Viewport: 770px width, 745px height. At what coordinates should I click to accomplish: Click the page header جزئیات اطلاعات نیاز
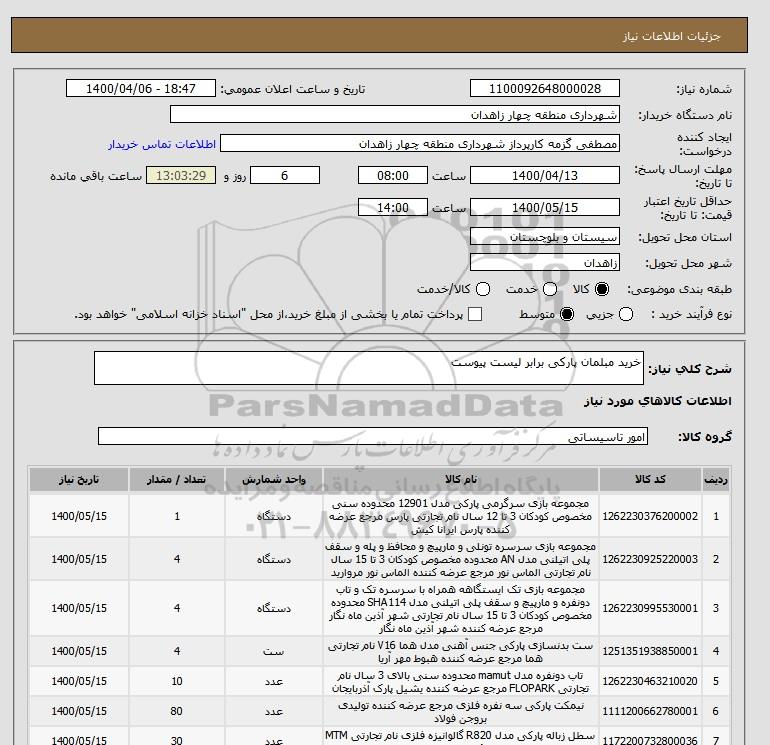pyautogui.click(x=671, y=36)
